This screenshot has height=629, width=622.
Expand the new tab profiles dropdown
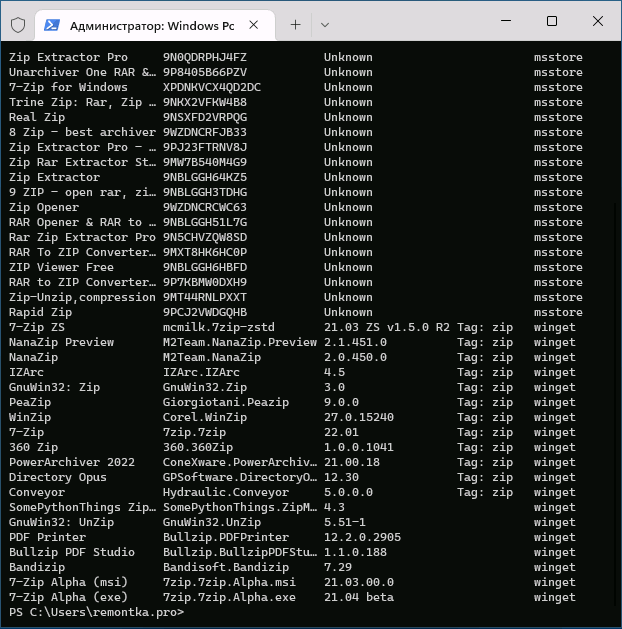click(327, 23)
